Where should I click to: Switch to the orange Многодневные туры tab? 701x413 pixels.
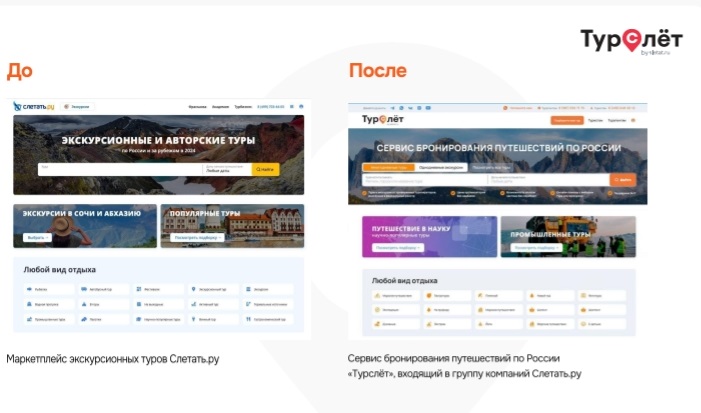pyautogui.click(x=389, y=168)
